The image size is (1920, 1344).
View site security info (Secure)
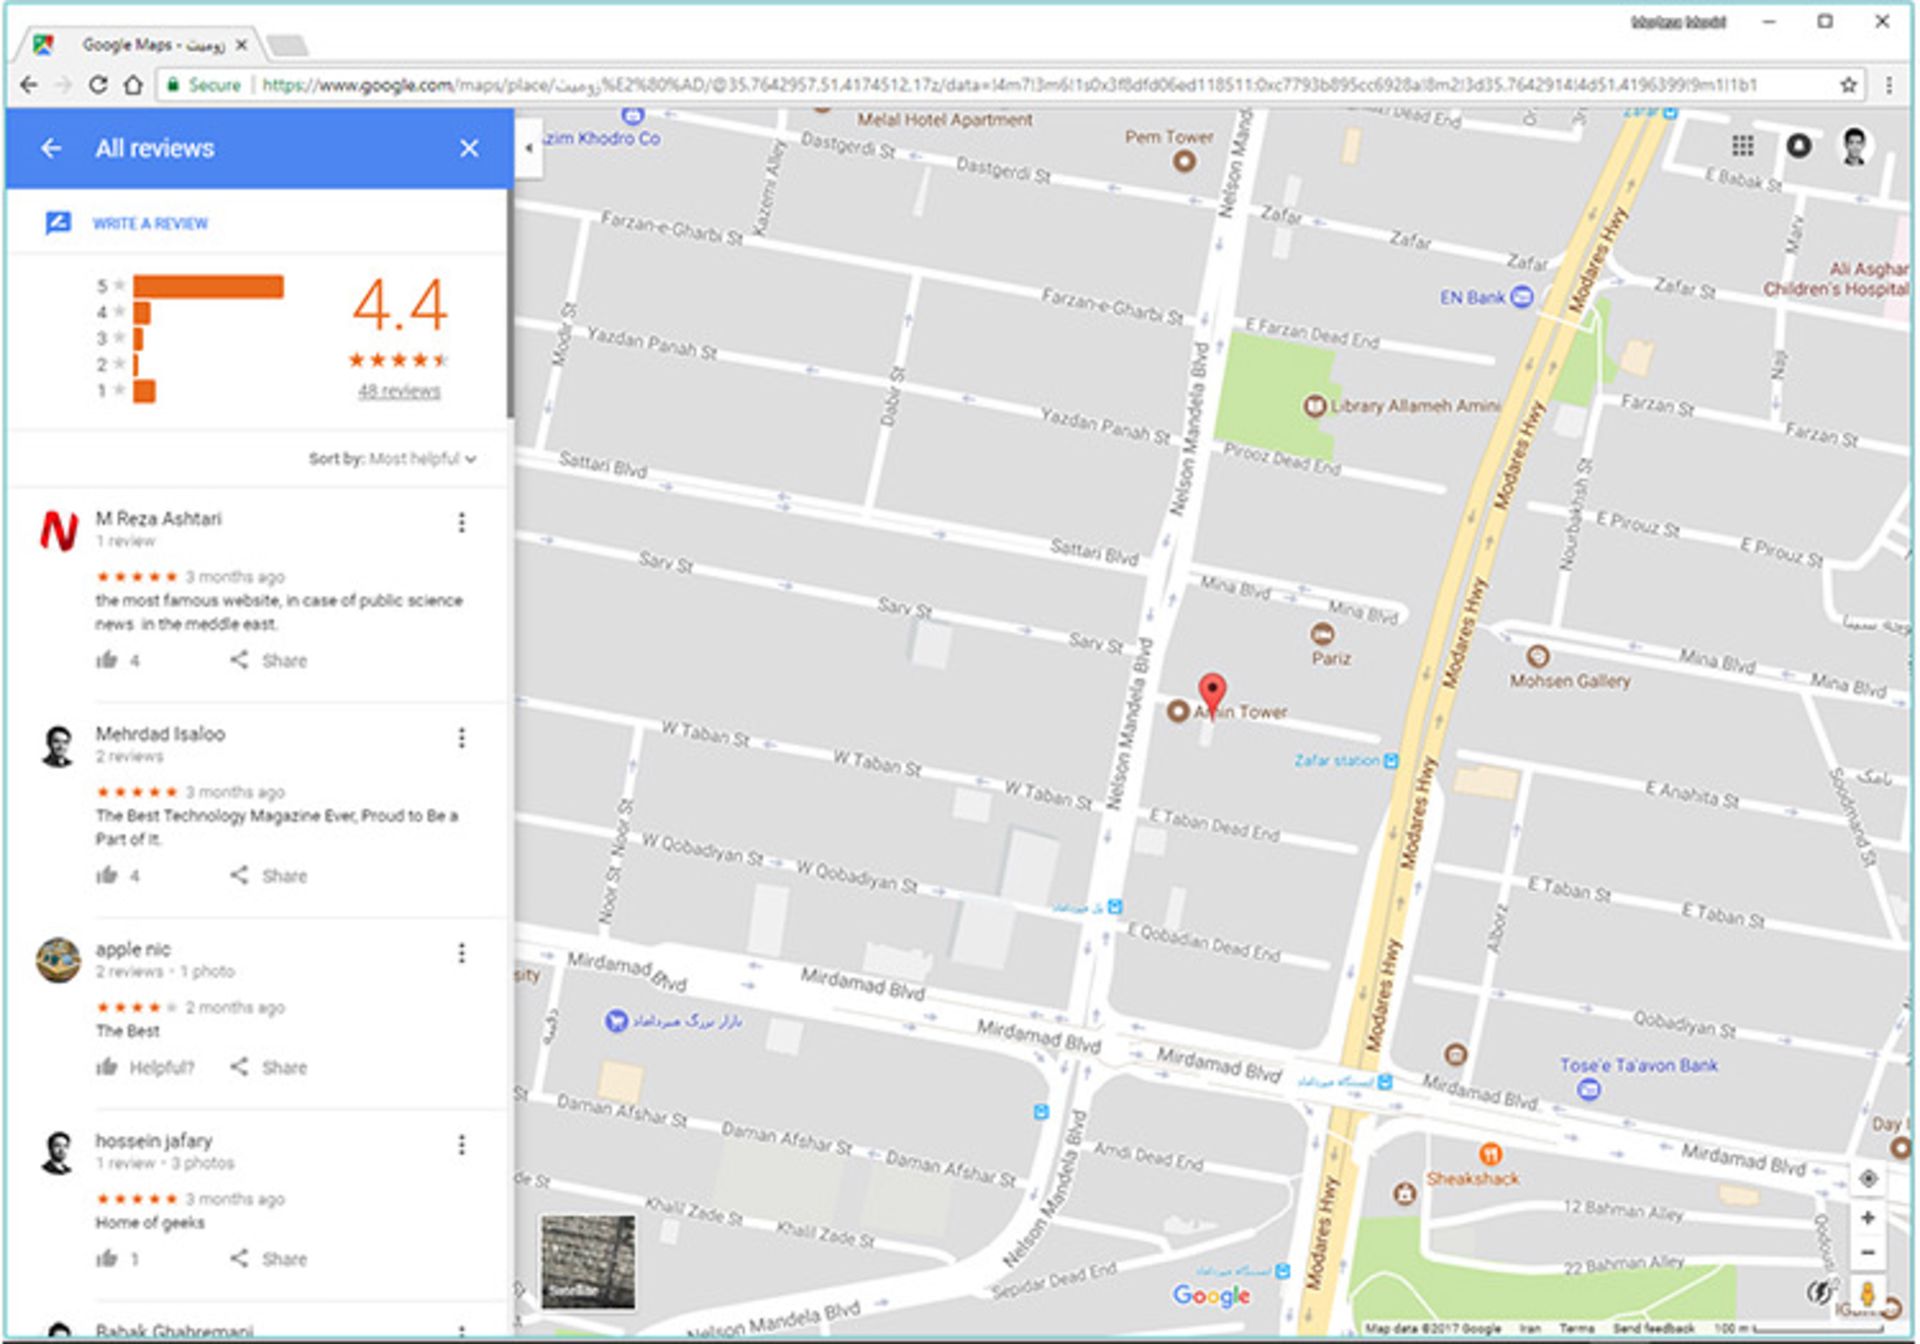tap(203, 85)
